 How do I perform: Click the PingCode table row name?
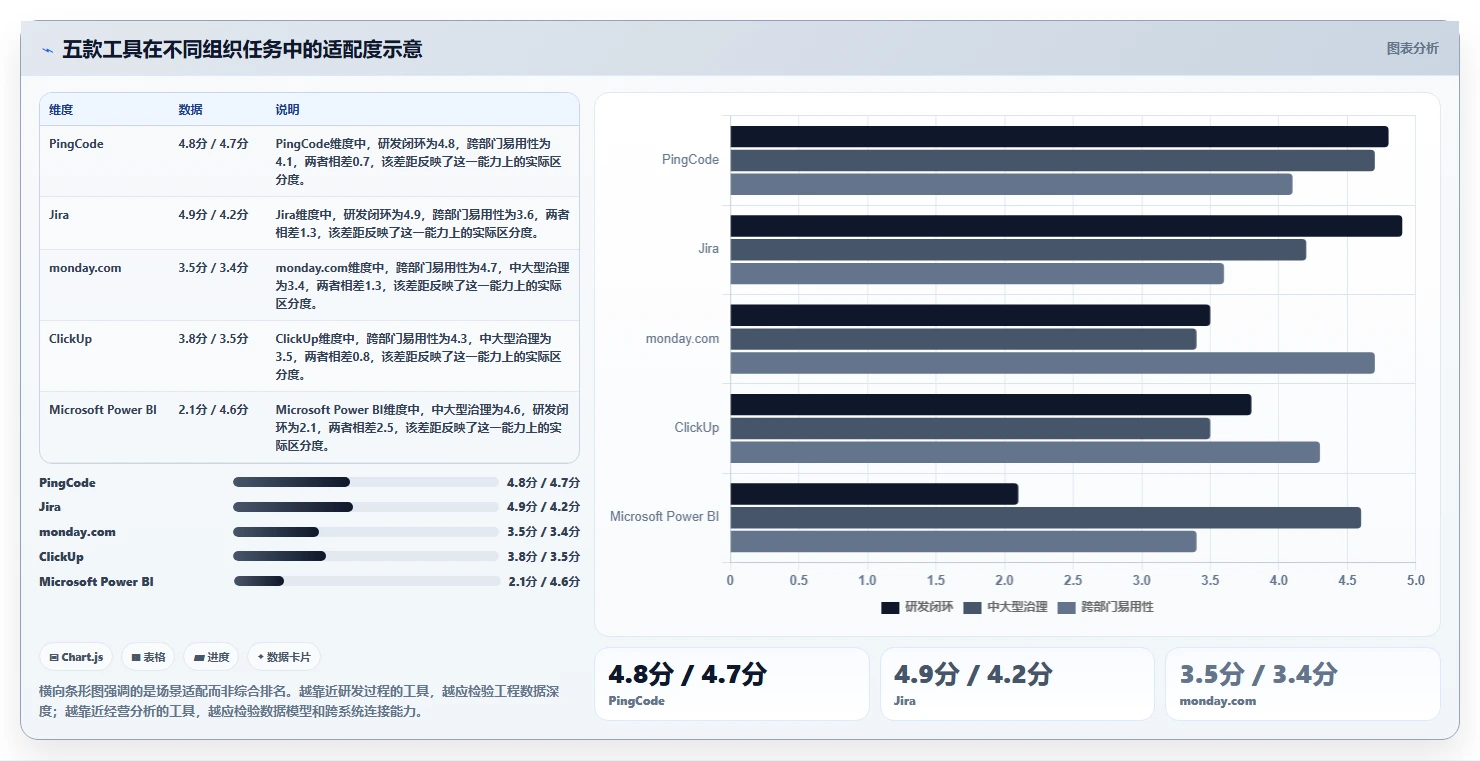[x=76, y=144]
